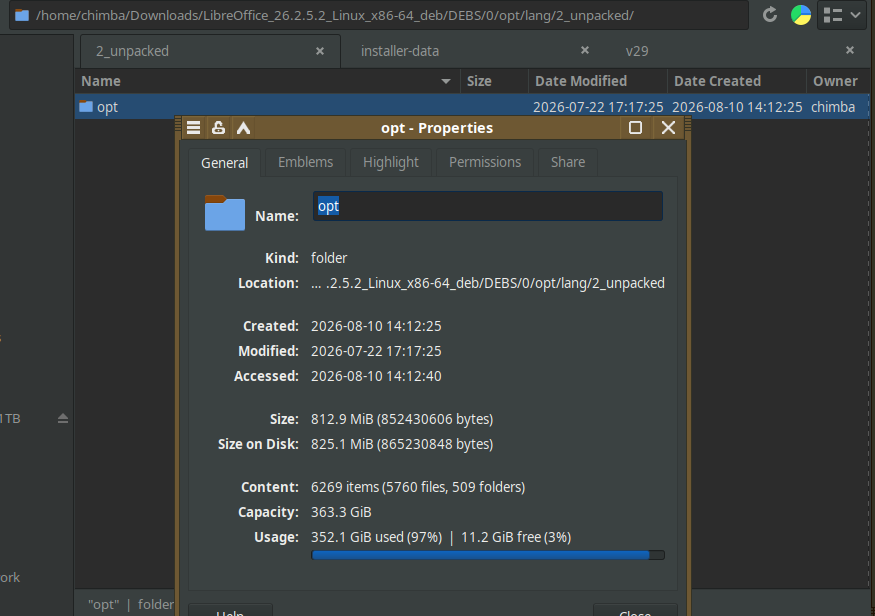Click the Capacity value 363.3 GiB
The width and height of the screenshot is (875, 616).
(x=341, y=513)
